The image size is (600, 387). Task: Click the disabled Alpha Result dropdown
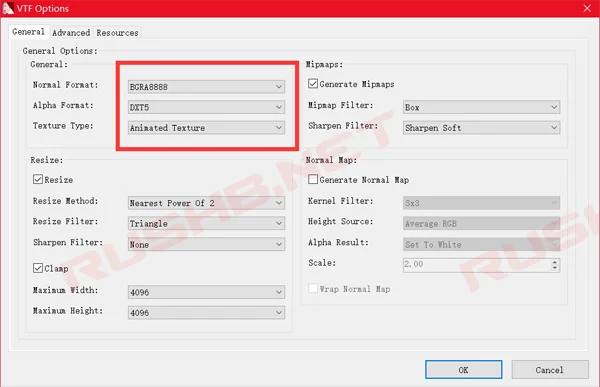click(x=481, y=244)
